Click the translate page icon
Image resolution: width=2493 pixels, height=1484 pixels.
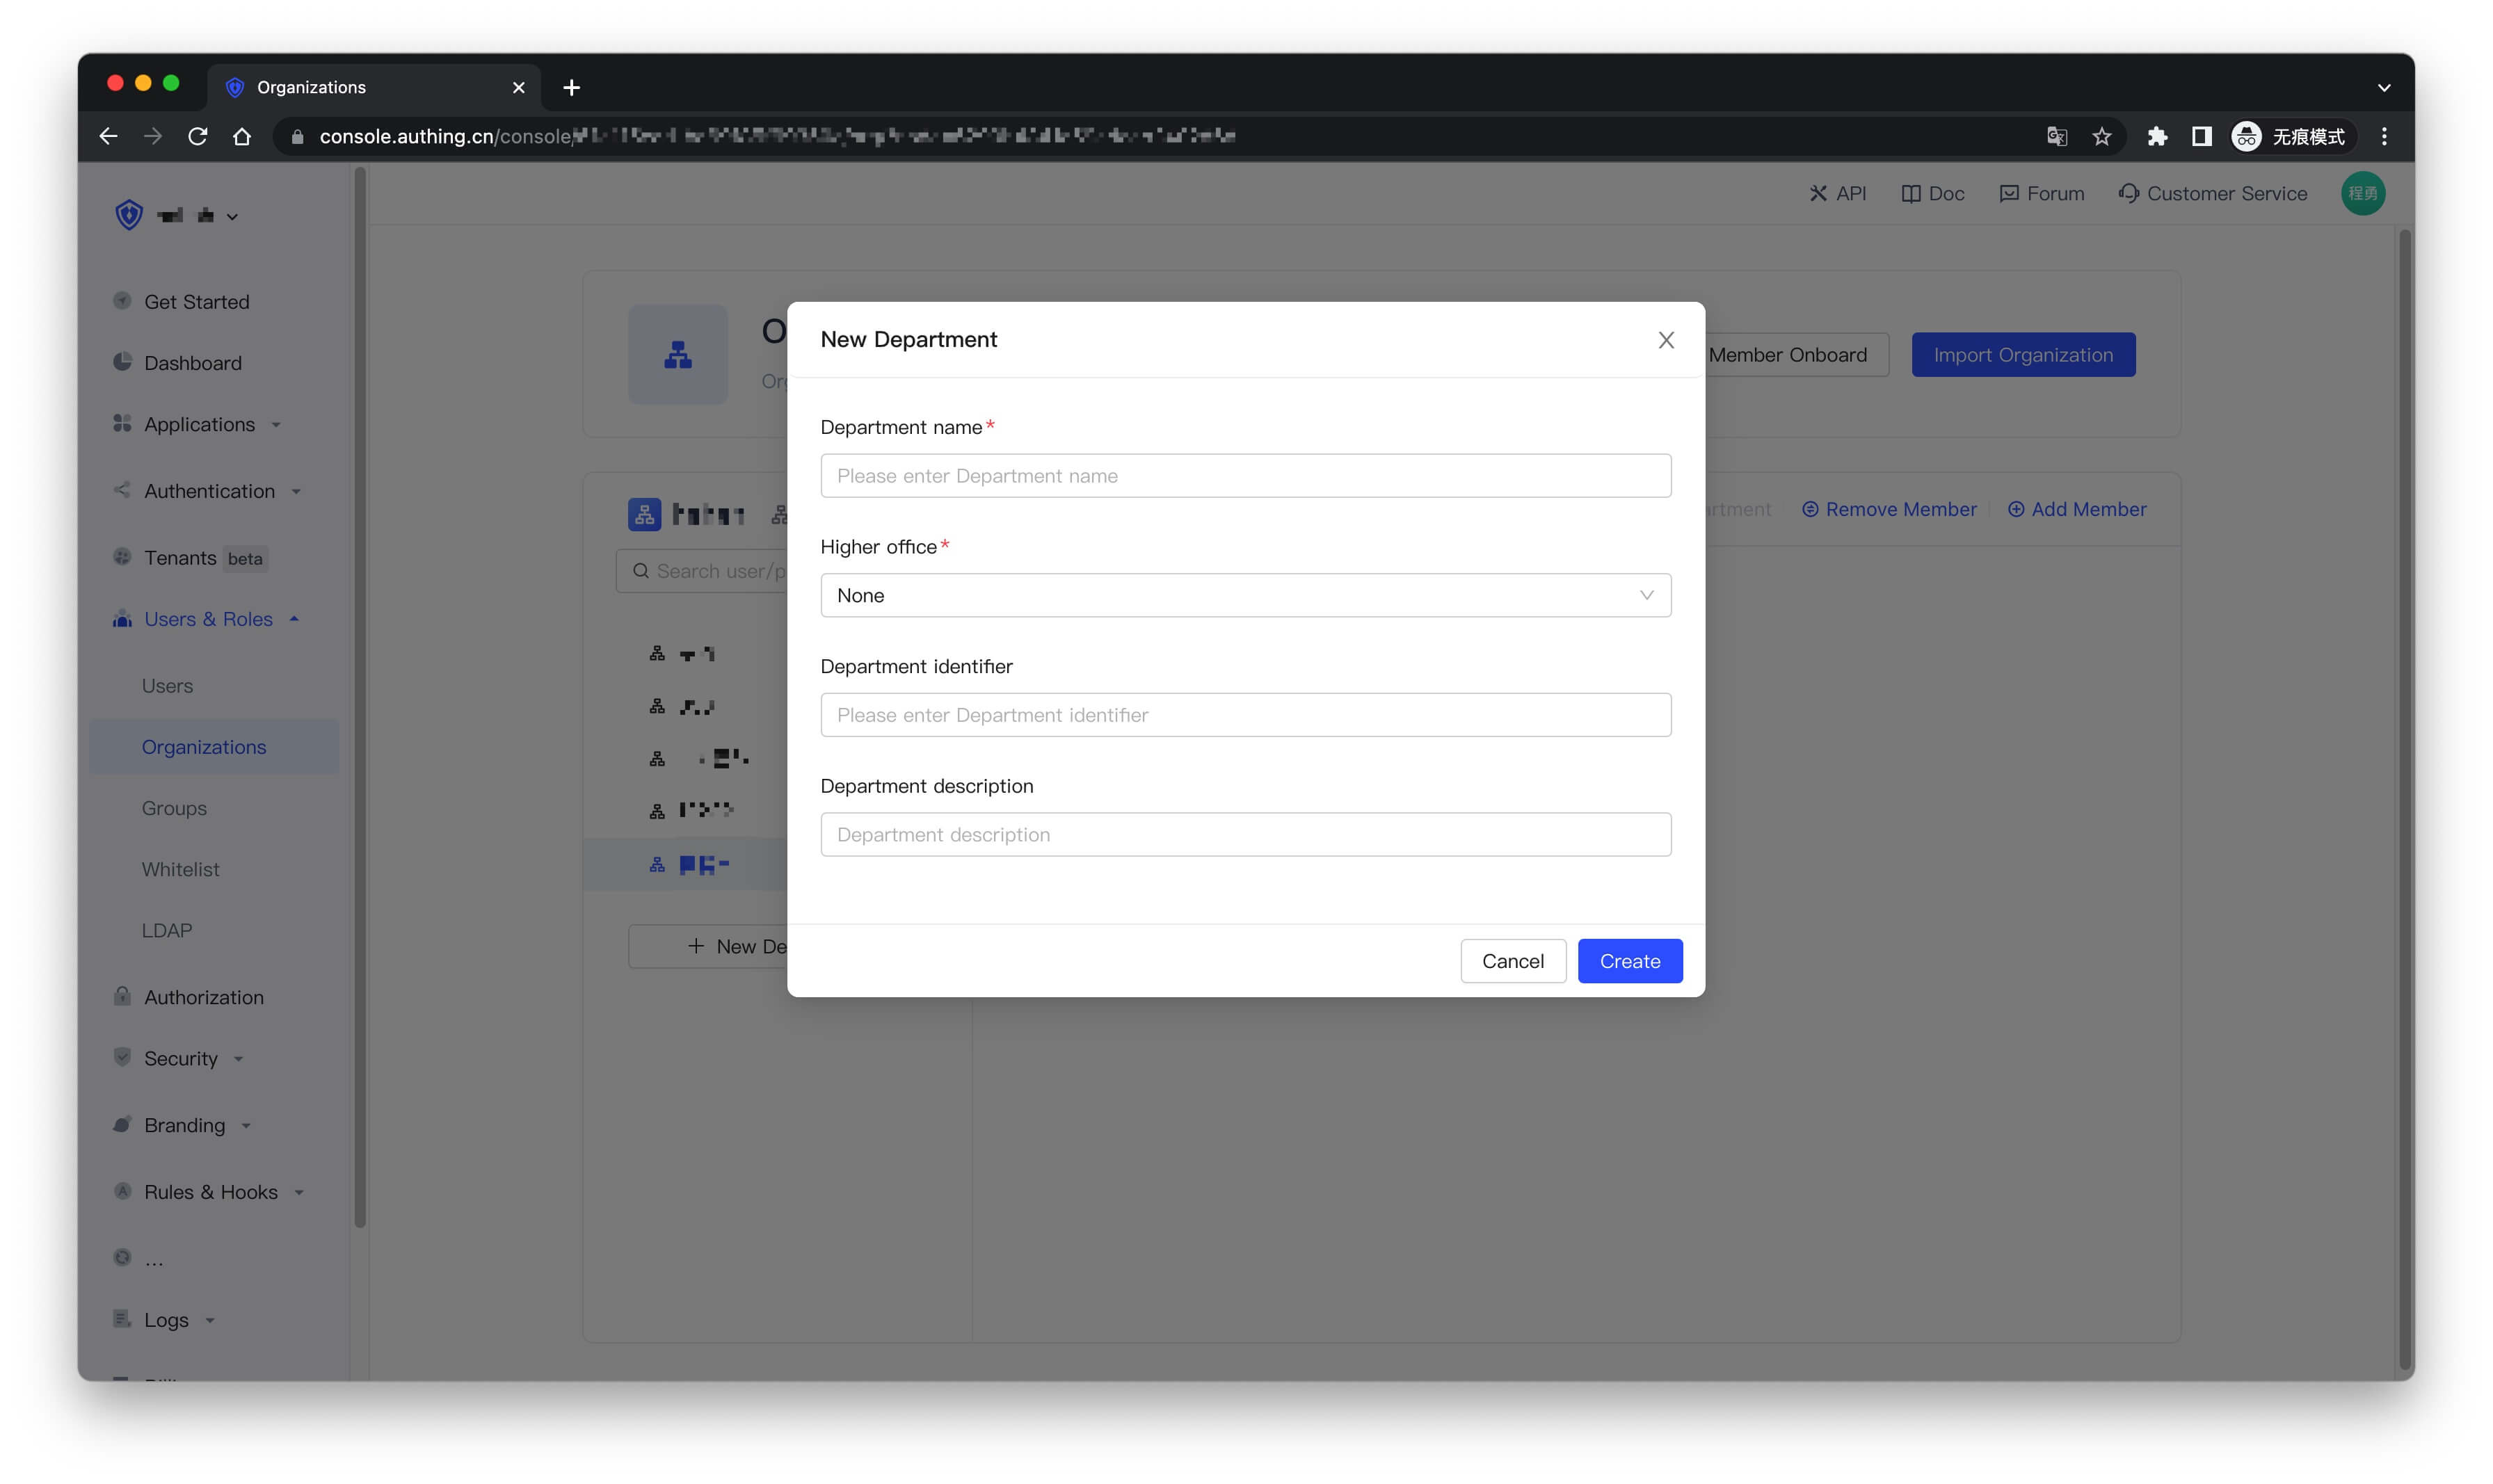point(2056,136)
